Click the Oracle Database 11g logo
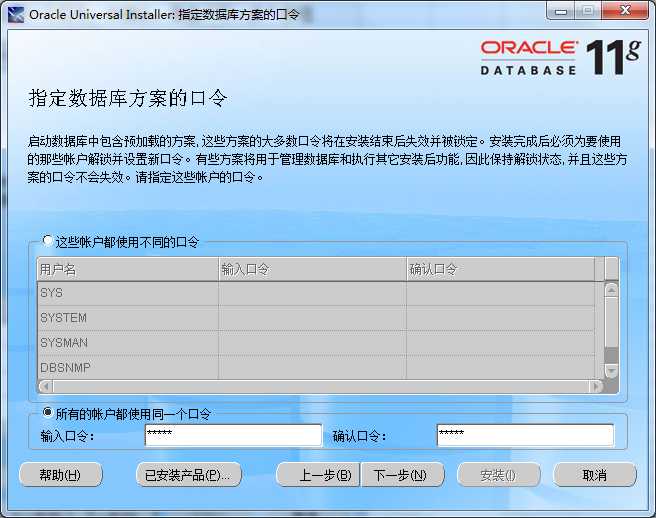Screen dimensions: 656x518 pyautogui.click(x=561, y=58)
